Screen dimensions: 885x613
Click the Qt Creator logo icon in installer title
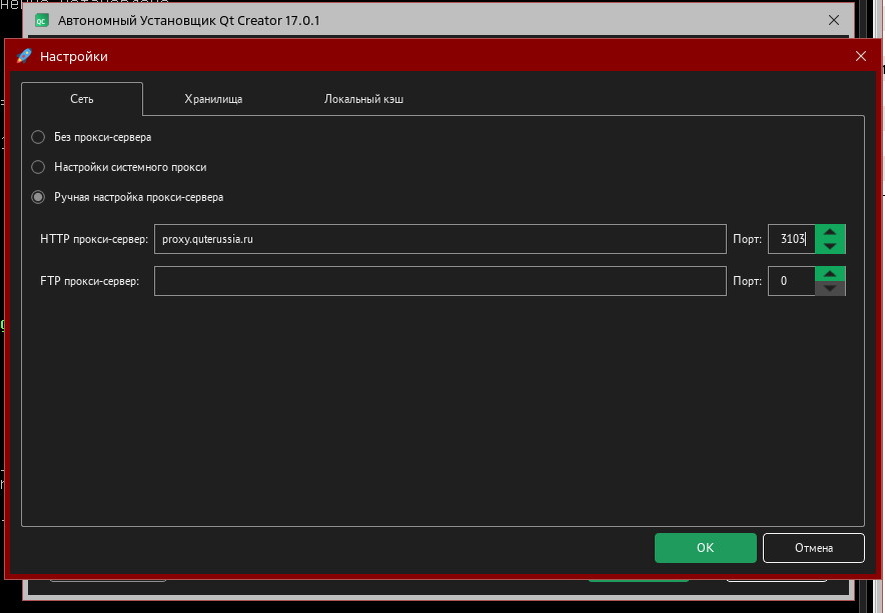coord(41,21)
